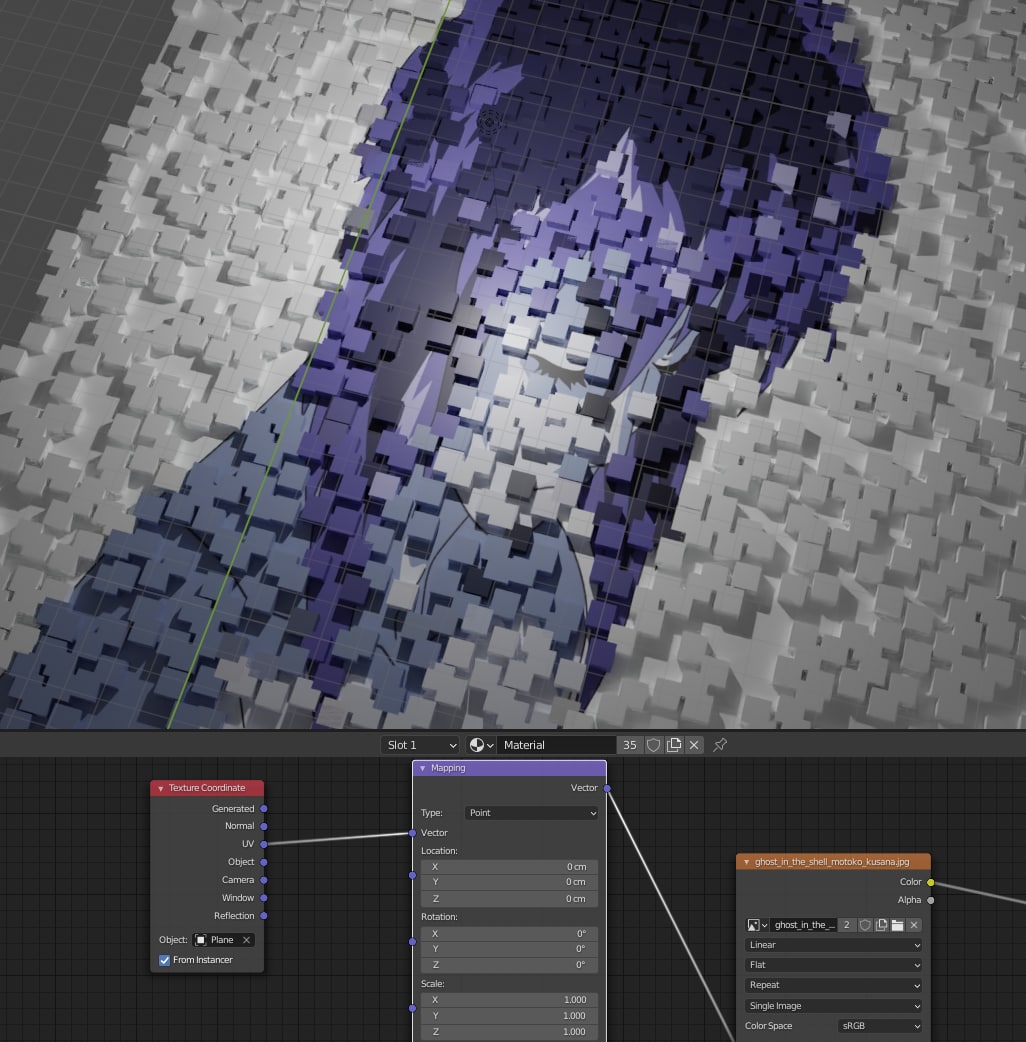Select the ghost_in_the_shell_motoko_kusana.jpg node header

(x=833, y=862)
